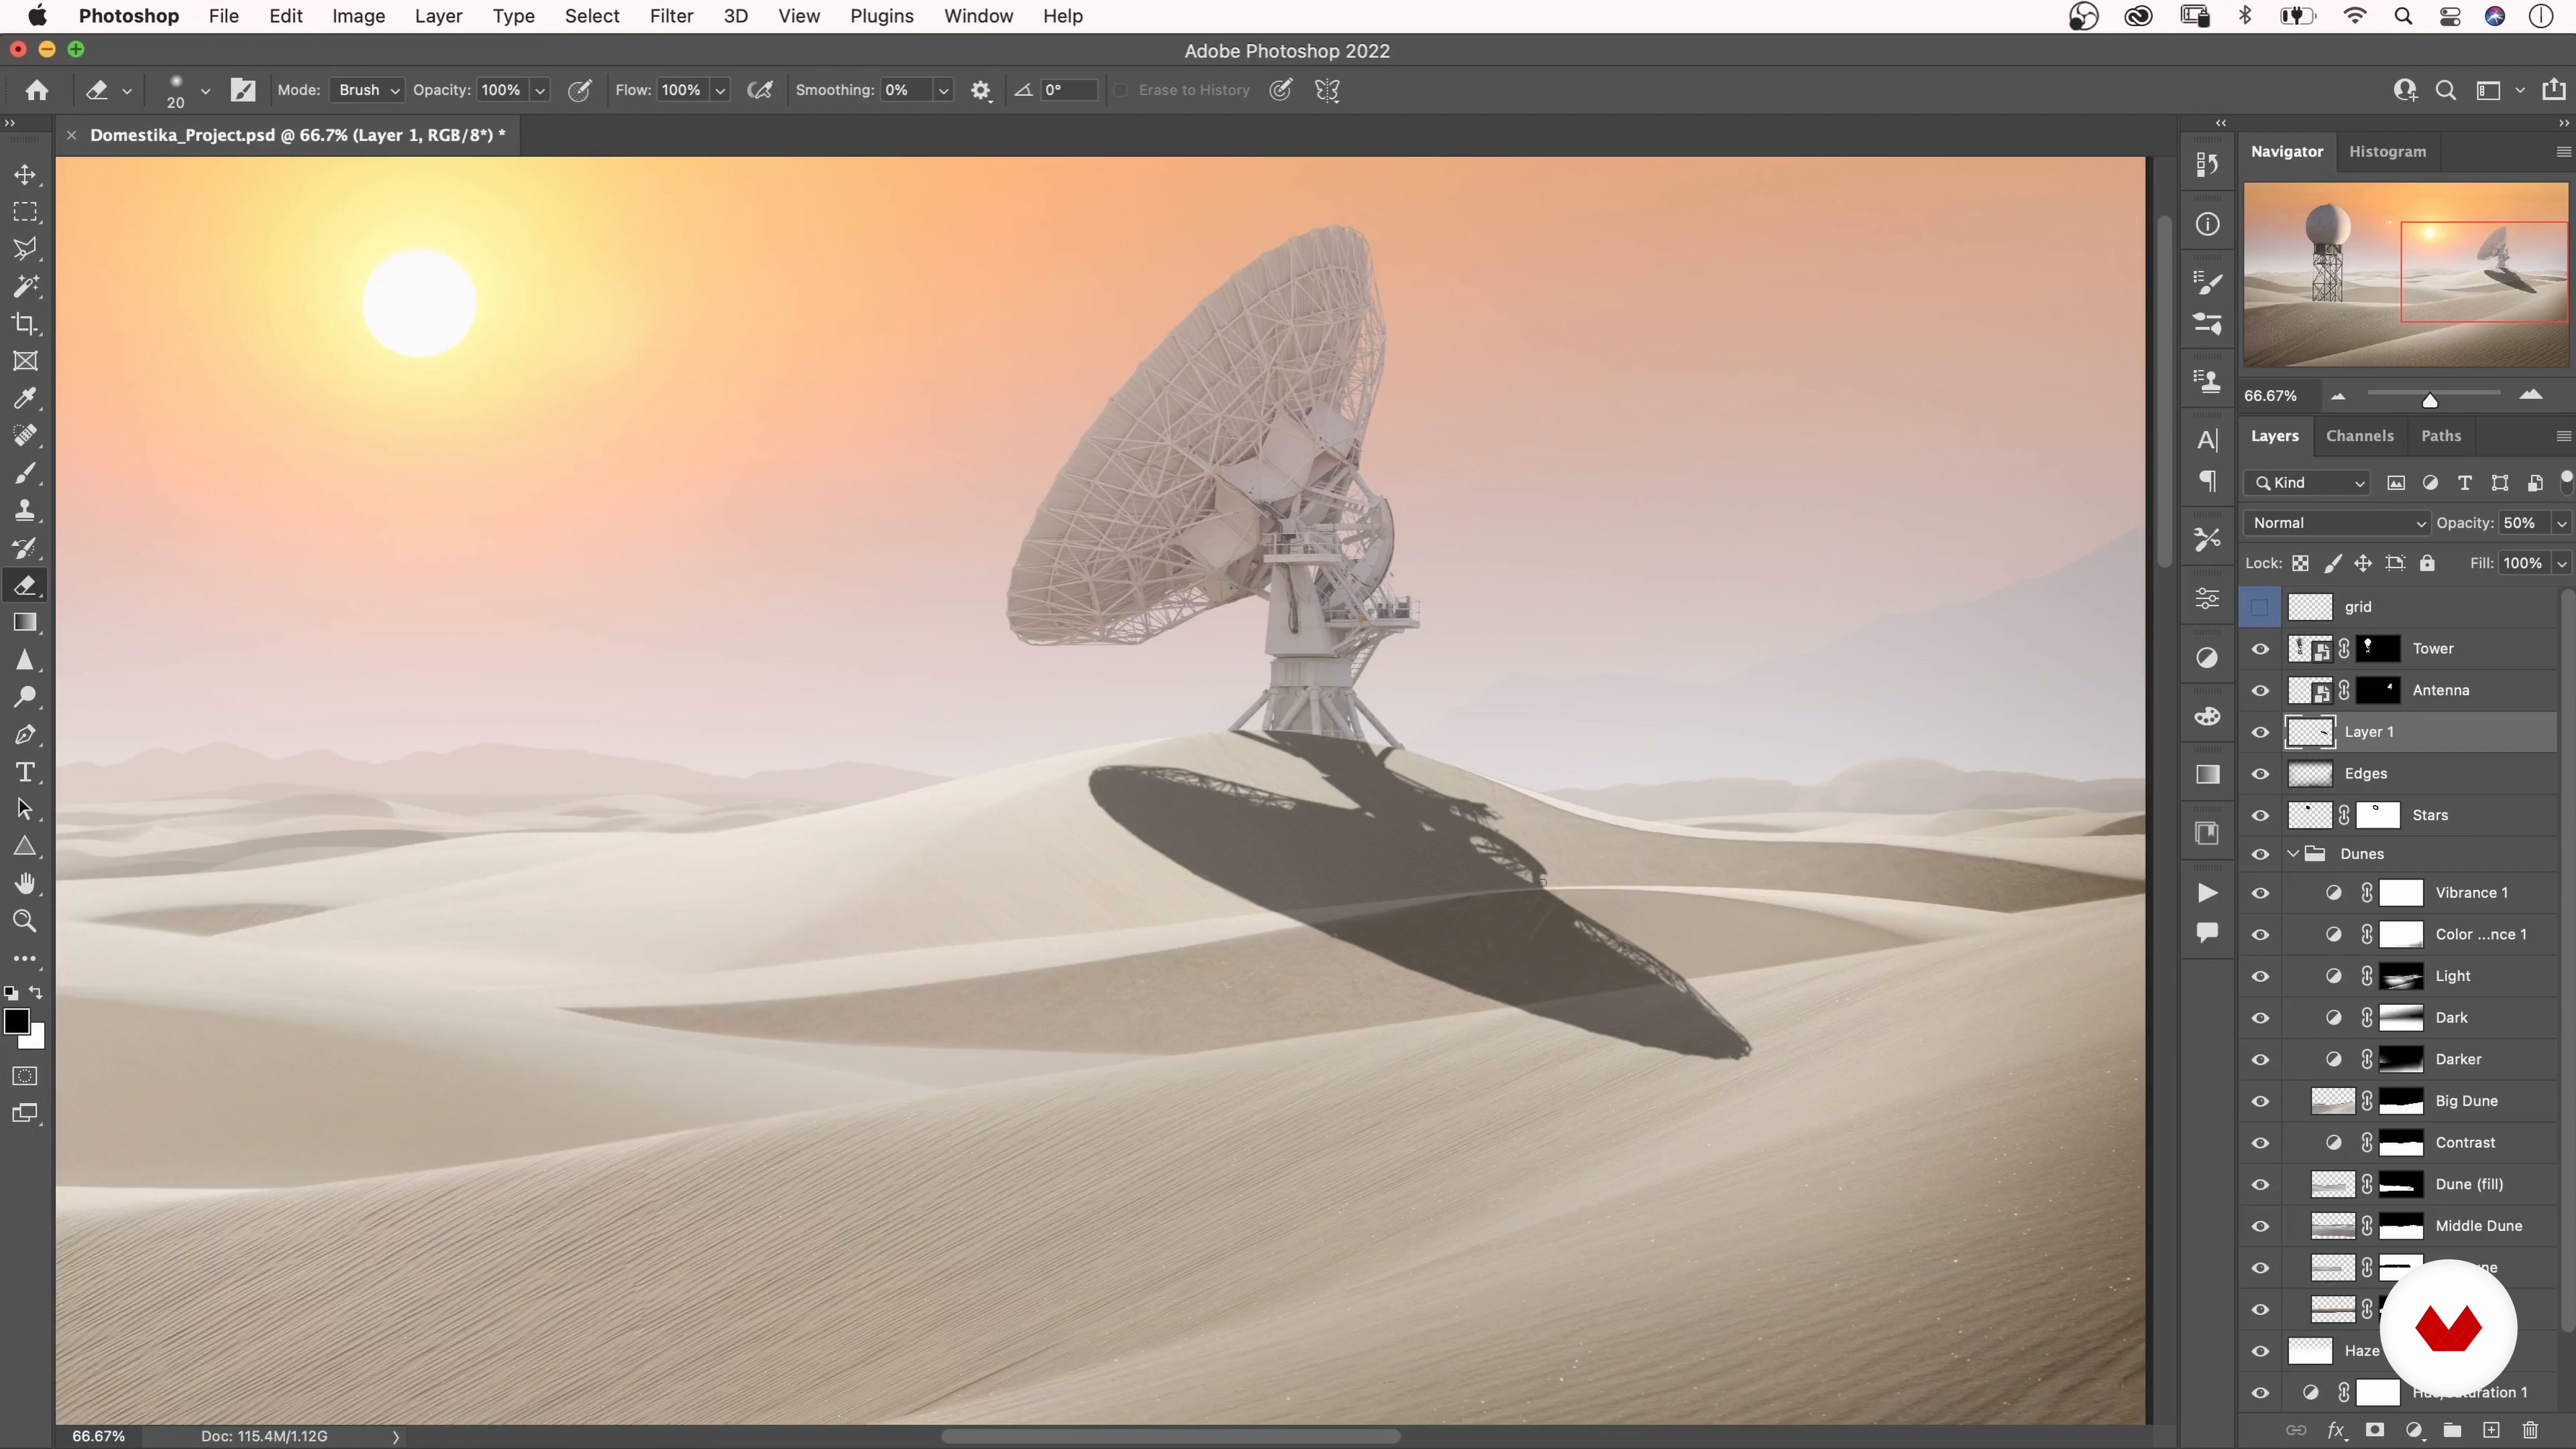The height and width of the screenshot is (1449, 2576).
Task: Click the Home icon in options bar
Action: coord(37,90)
